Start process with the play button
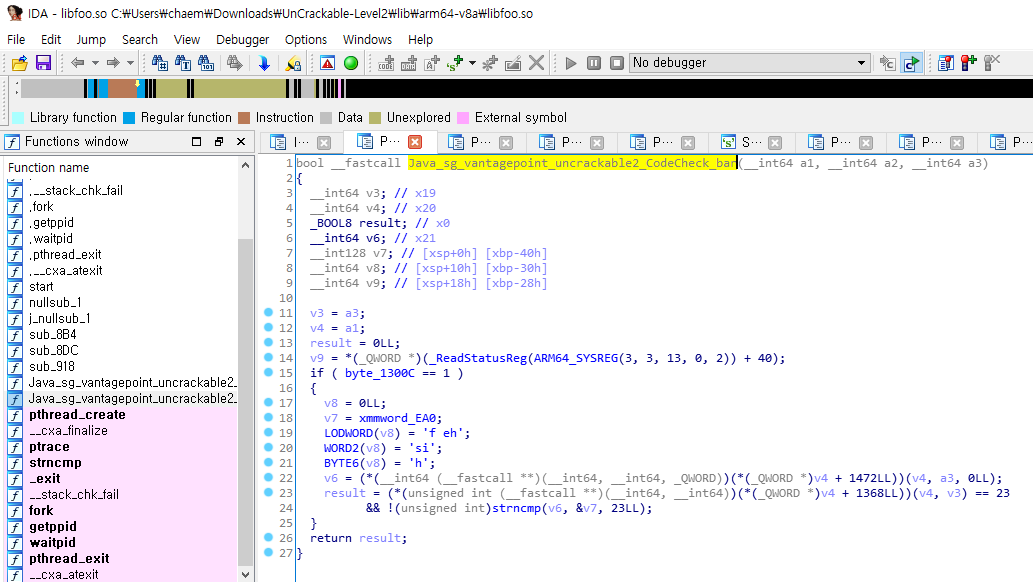The height and width of the screenshot is (582, 1033). (x=571, y=63)
